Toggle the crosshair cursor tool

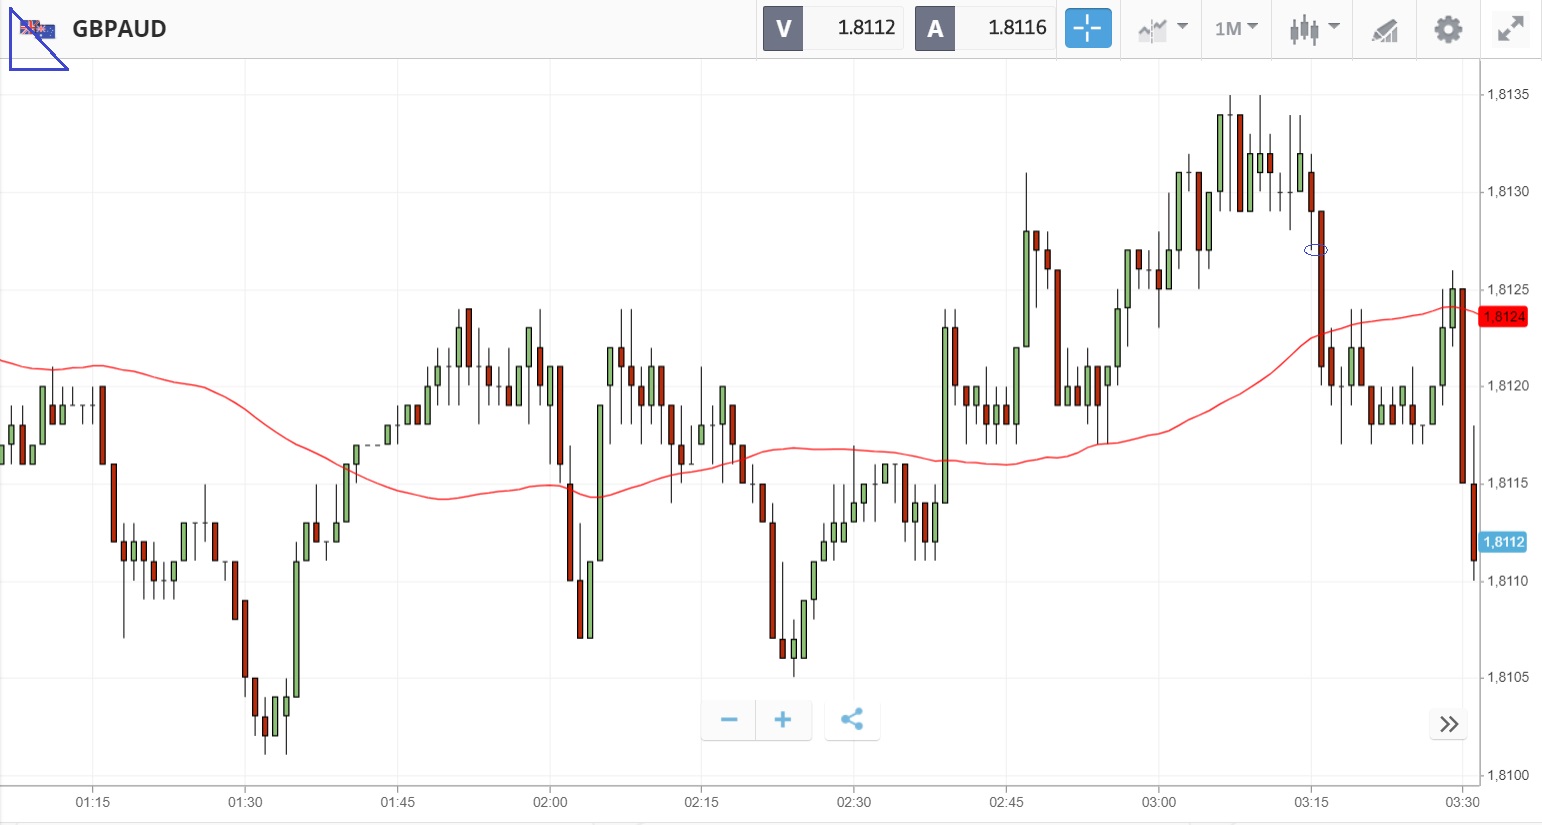pos(1087,28)
